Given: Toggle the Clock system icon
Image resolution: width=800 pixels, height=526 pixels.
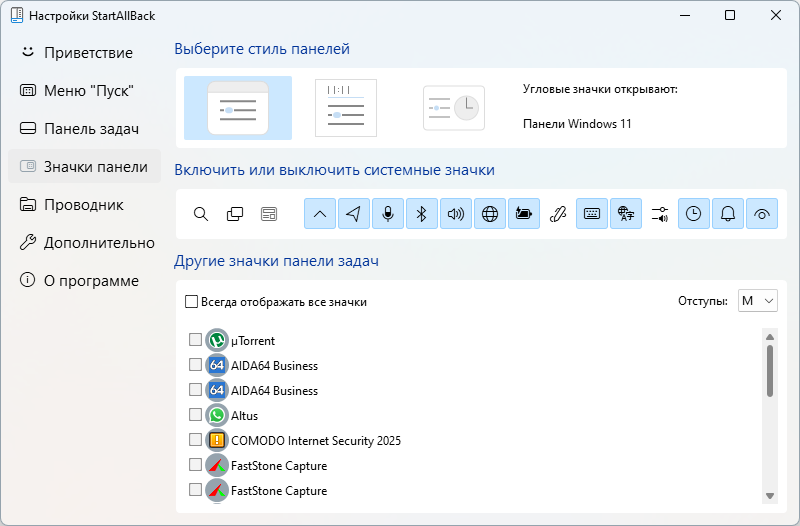Looking at the screenshot, I should click(x=693, y=214).
